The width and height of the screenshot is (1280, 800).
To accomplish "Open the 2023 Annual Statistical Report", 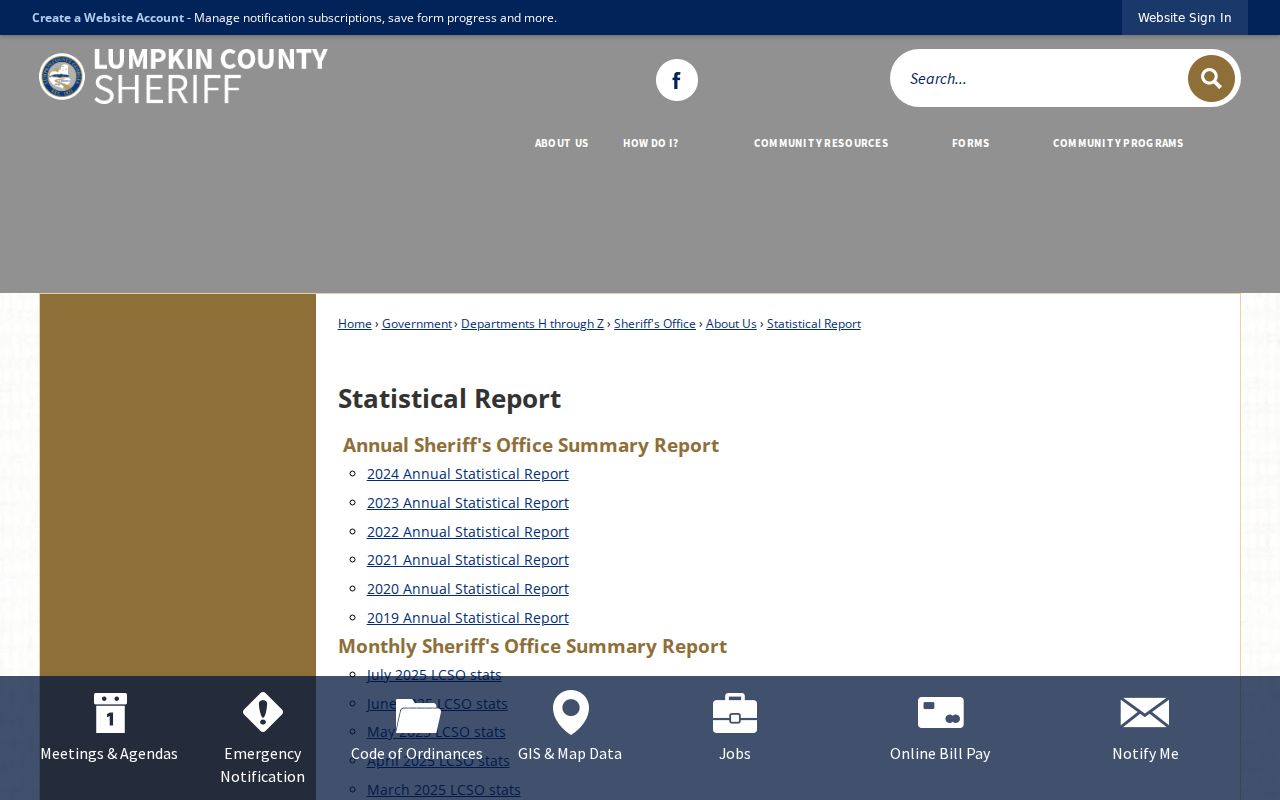I will (468, 503).
